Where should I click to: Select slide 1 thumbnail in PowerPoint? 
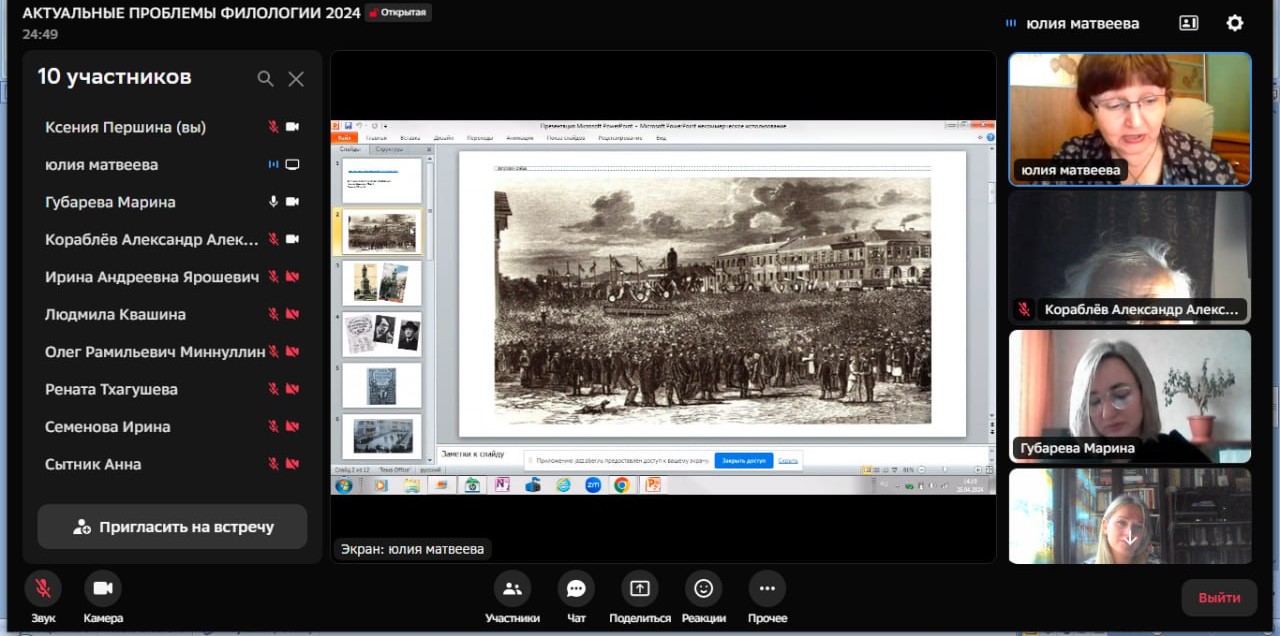point(382,181)
